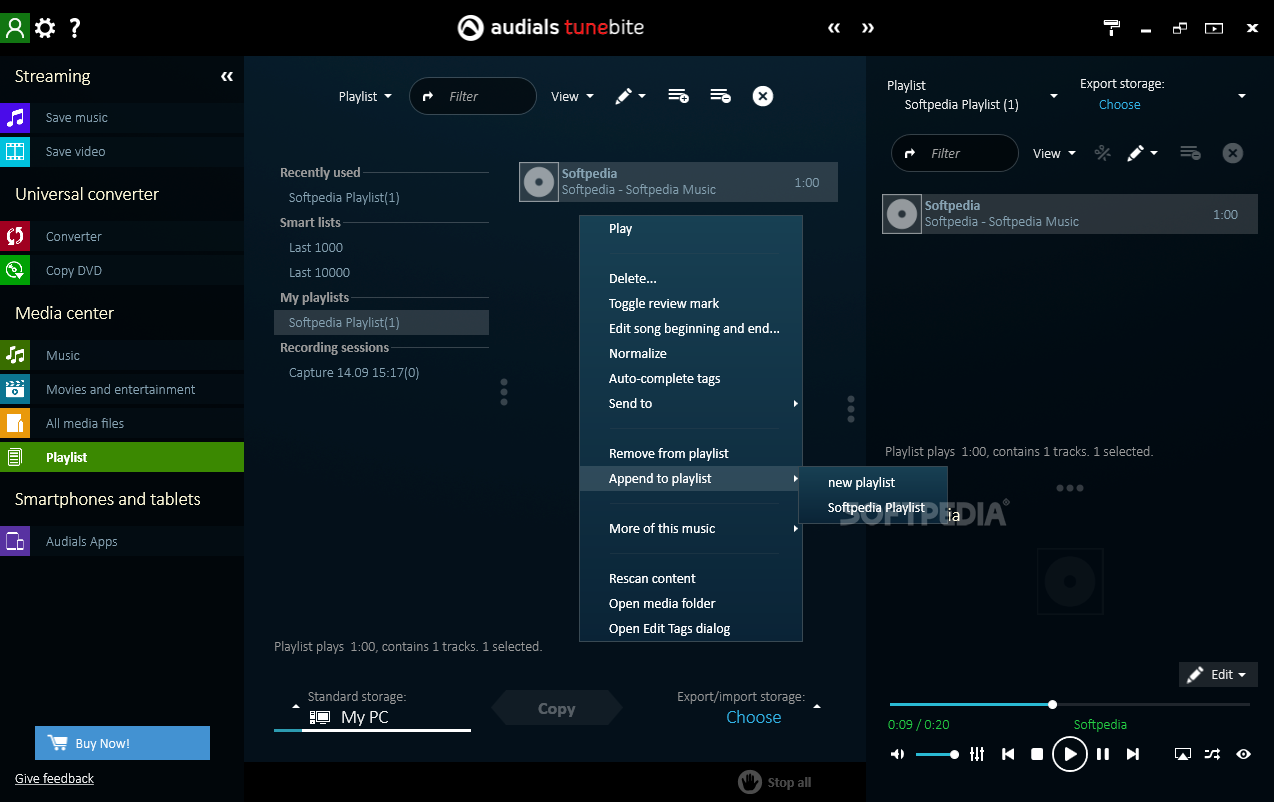Open help with the question mark icon
This screenshot has width=1274, height=802.
tap(75, 28)
